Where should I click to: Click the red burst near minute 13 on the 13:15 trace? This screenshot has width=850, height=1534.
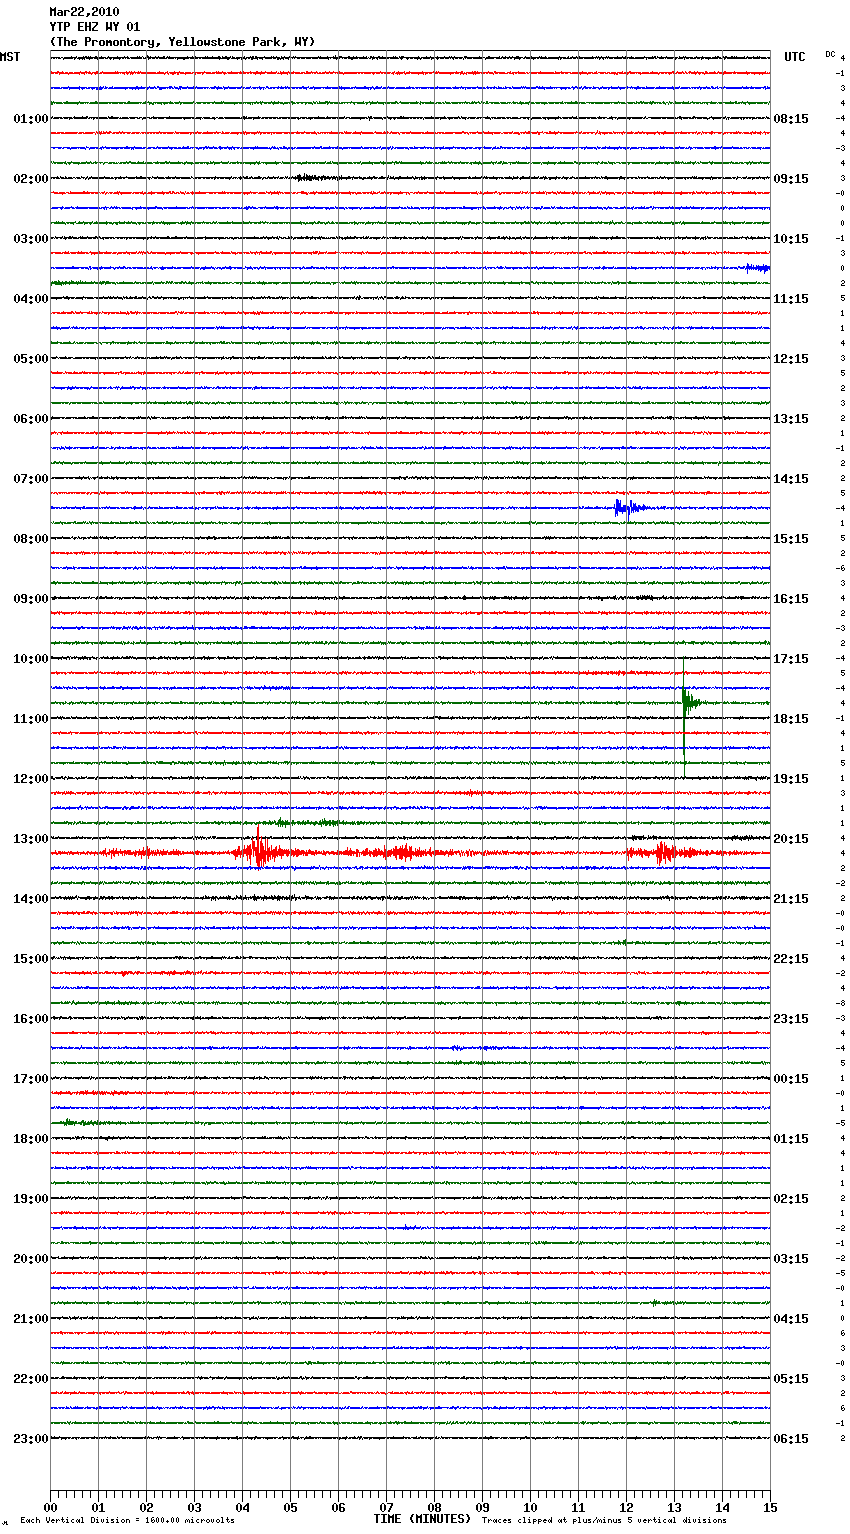tap(662, 853)
